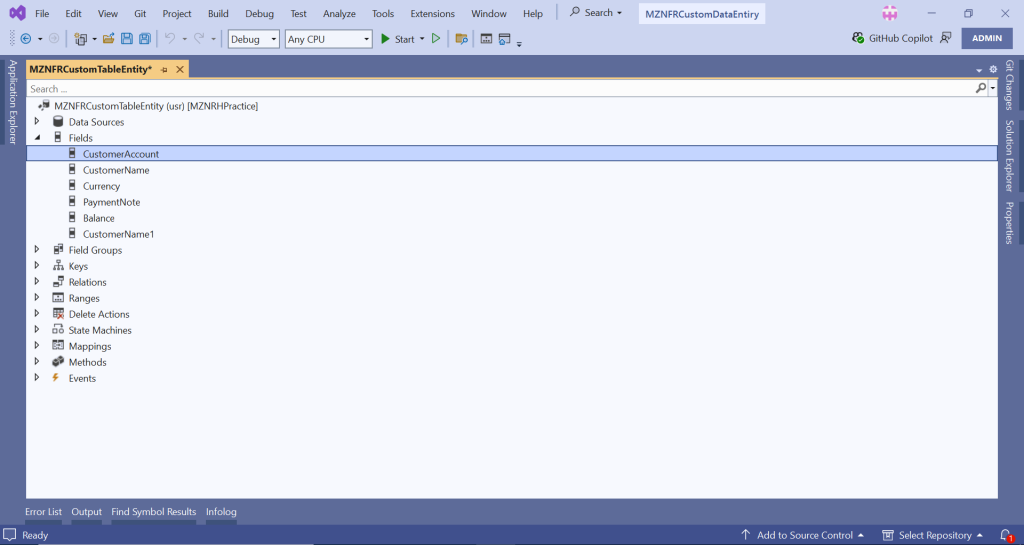This screenshot has height=545, width=1024.
Task: Open the Navigate Backward history dropdown arrow
Action: (x=40, y=39)
